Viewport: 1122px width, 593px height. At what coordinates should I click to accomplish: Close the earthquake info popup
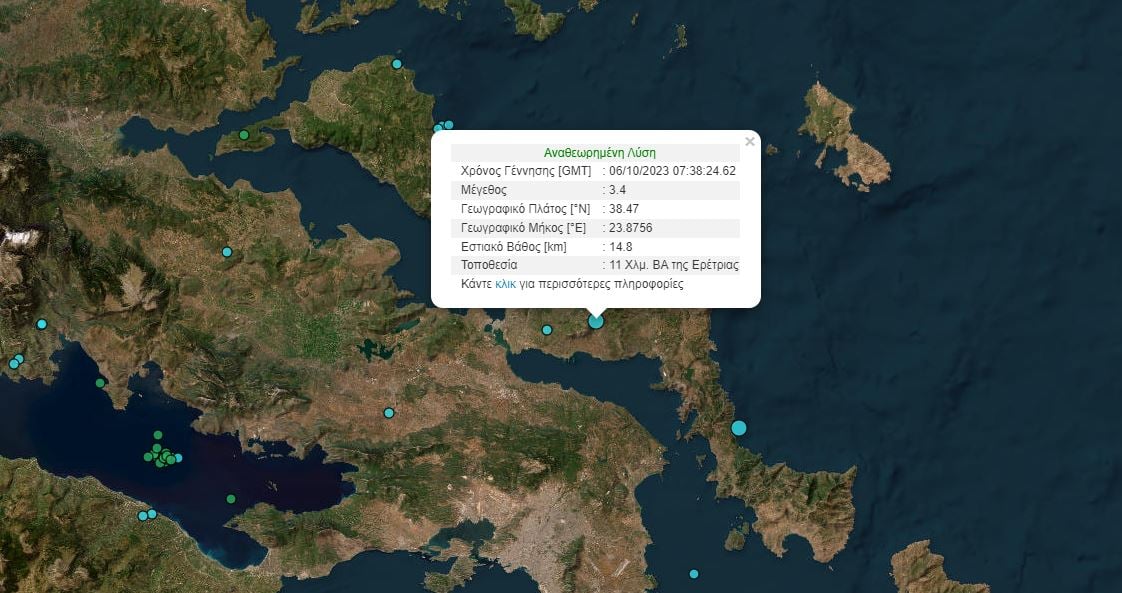point(750,141)
